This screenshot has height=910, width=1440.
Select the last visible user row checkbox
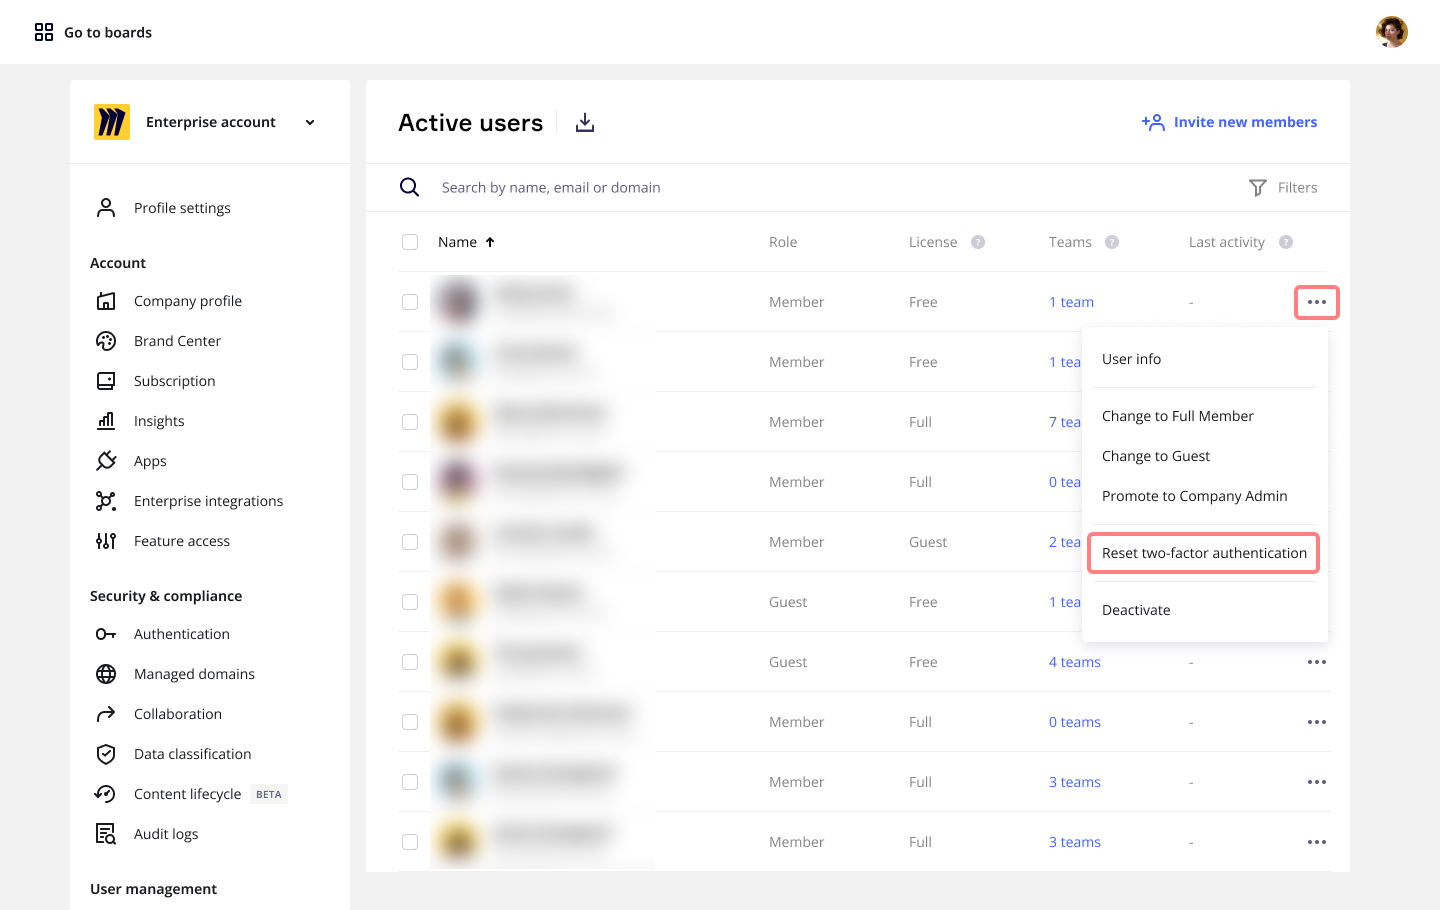pyautogui.click(x=410, y=842)
